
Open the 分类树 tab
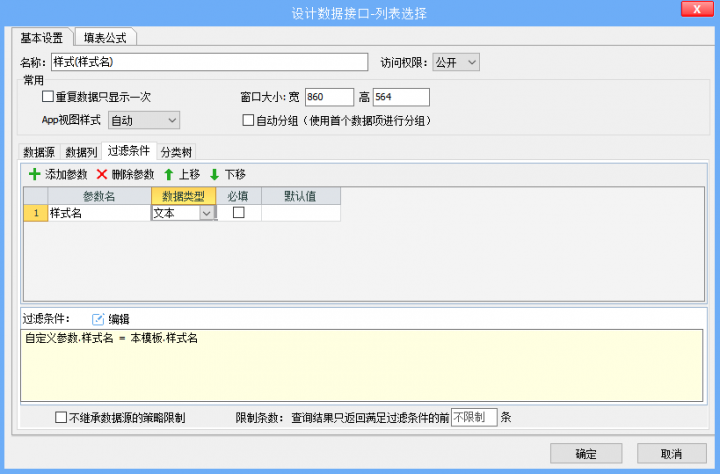pos(176,152)
